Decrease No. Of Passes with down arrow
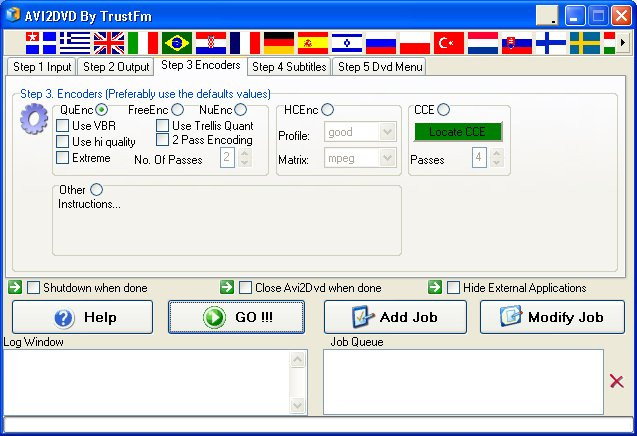 [x=244, y=163]
